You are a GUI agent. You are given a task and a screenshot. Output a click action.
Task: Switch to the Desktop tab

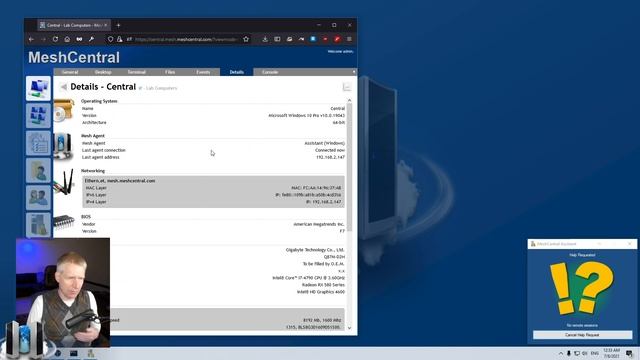coord(103,72)
